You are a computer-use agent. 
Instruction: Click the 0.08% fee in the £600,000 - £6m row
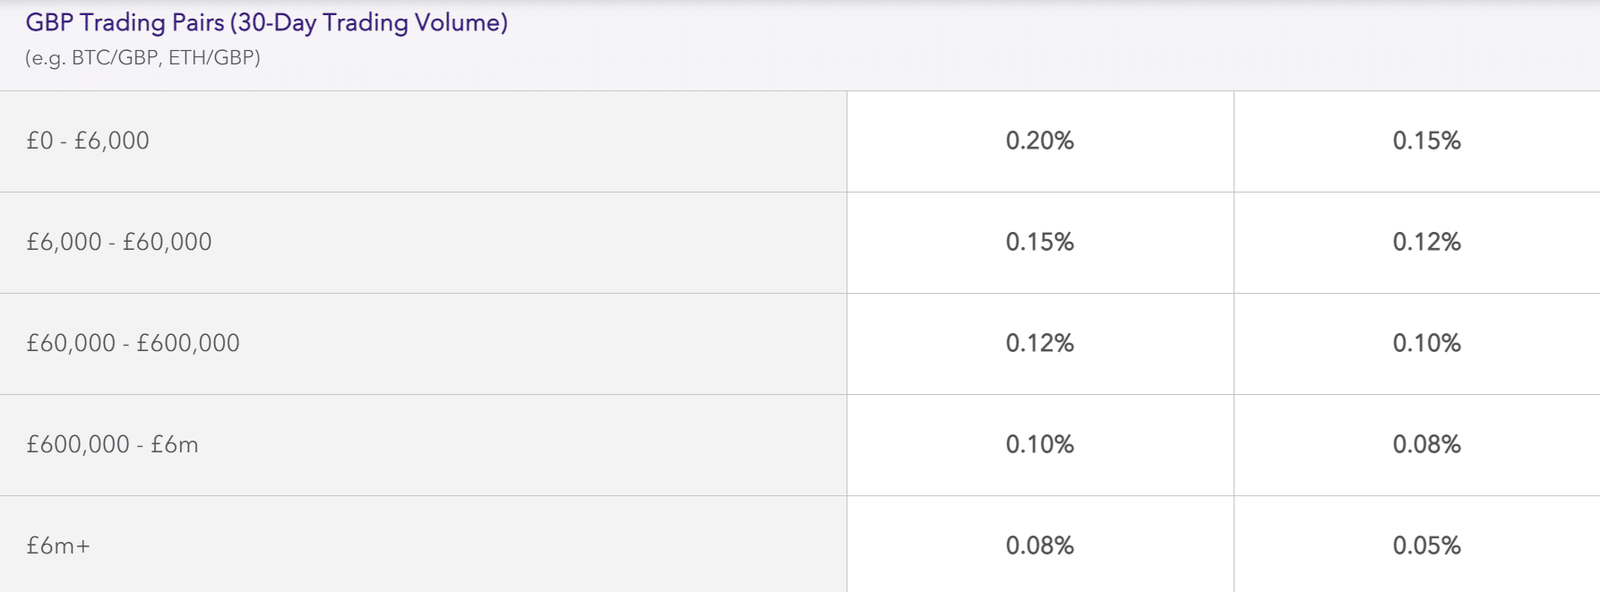point(1427,444)
